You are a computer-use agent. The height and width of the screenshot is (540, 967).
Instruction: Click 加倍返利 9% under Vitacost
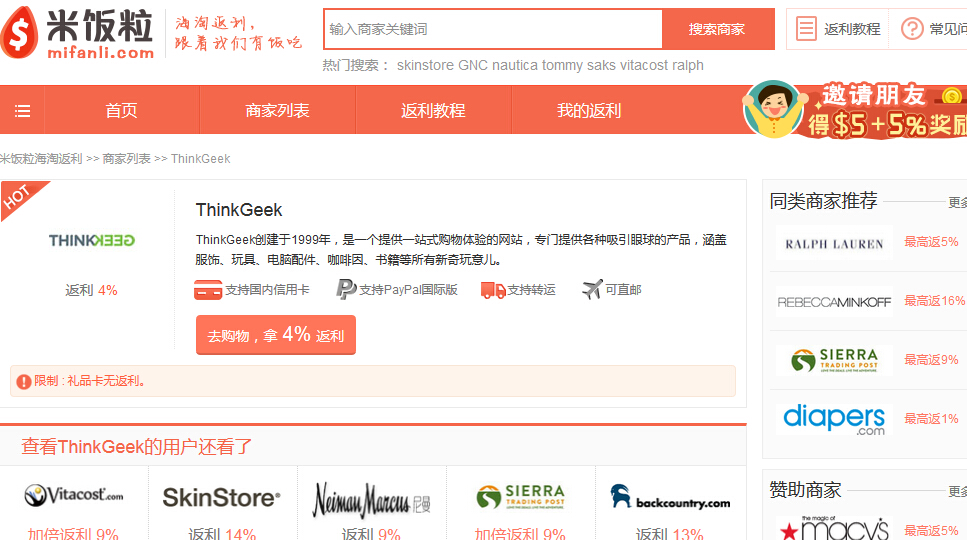[x=73, y=534]
